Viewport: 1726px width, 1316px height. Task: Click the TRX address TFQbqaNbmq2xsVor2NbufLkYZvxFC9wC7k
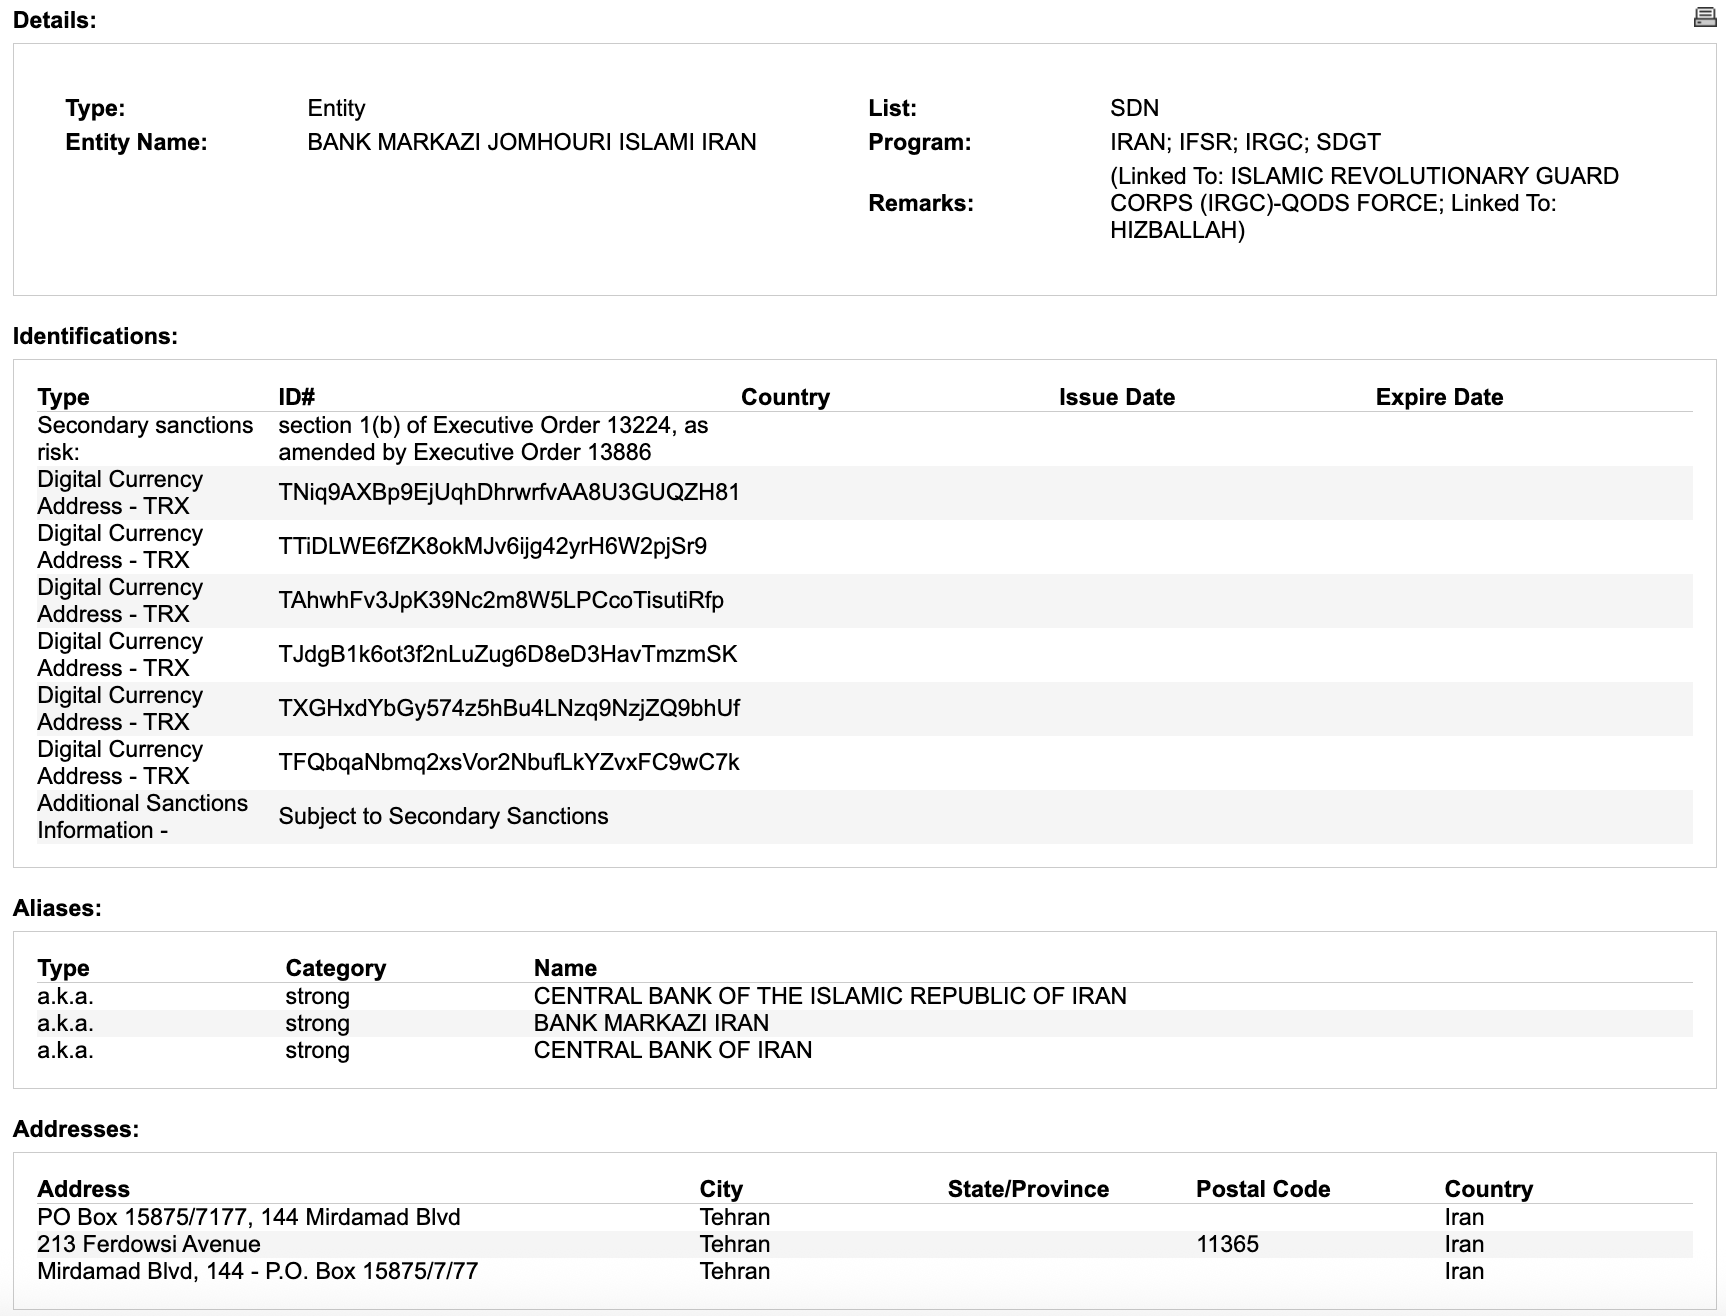[x=509, y=762]
